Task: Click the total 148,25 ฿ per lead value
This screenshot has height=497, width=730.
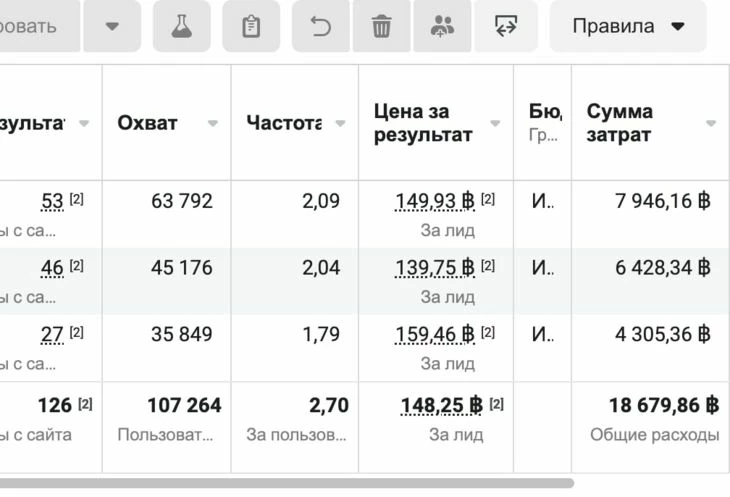Action: tap(441, 405)
